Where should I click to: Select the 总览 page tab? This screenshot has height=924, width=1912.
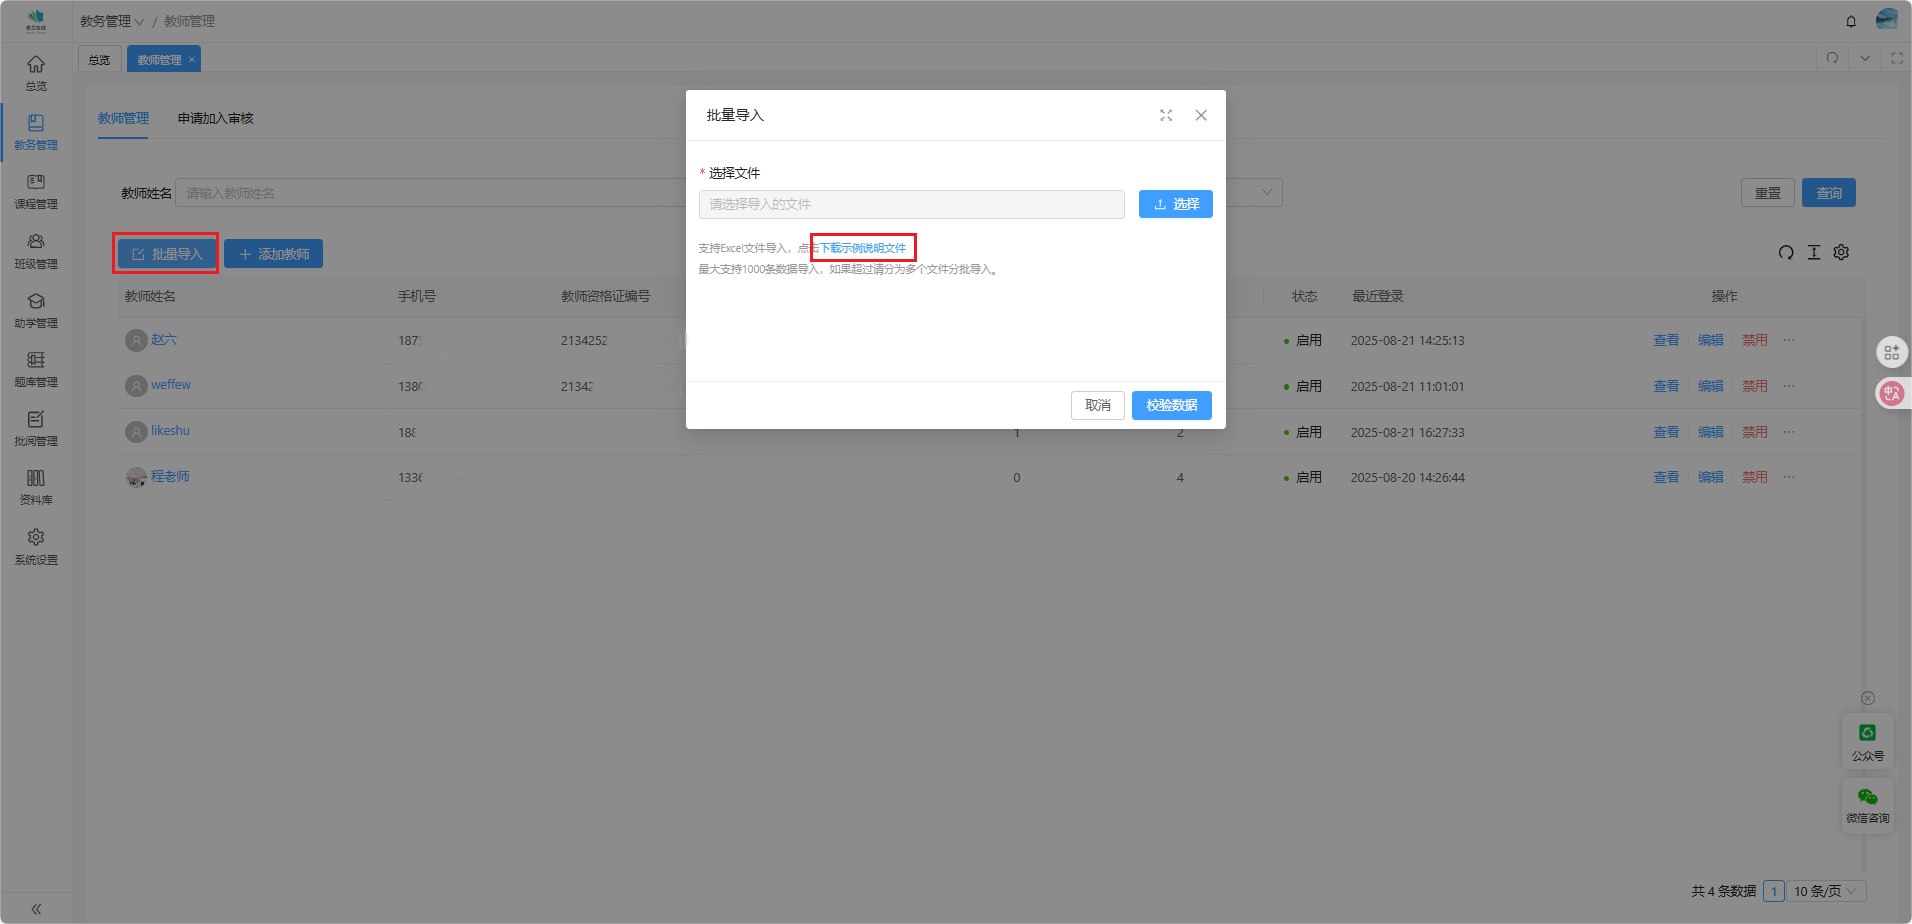coord(99,60)
